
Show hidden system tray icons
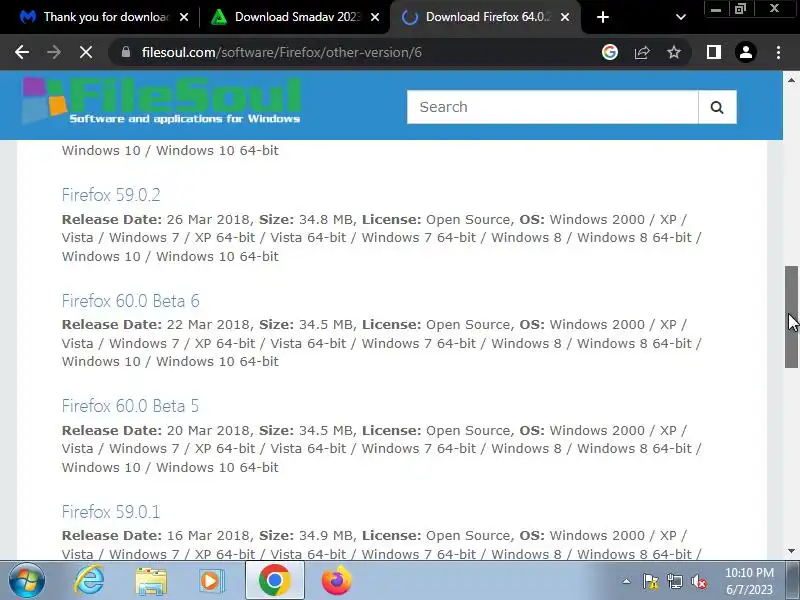(627, 581)
